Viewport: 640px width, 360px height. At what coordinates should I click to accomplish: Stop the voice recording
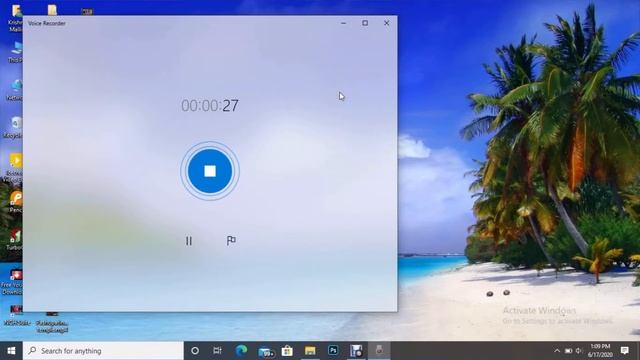[x=210, y=171]
